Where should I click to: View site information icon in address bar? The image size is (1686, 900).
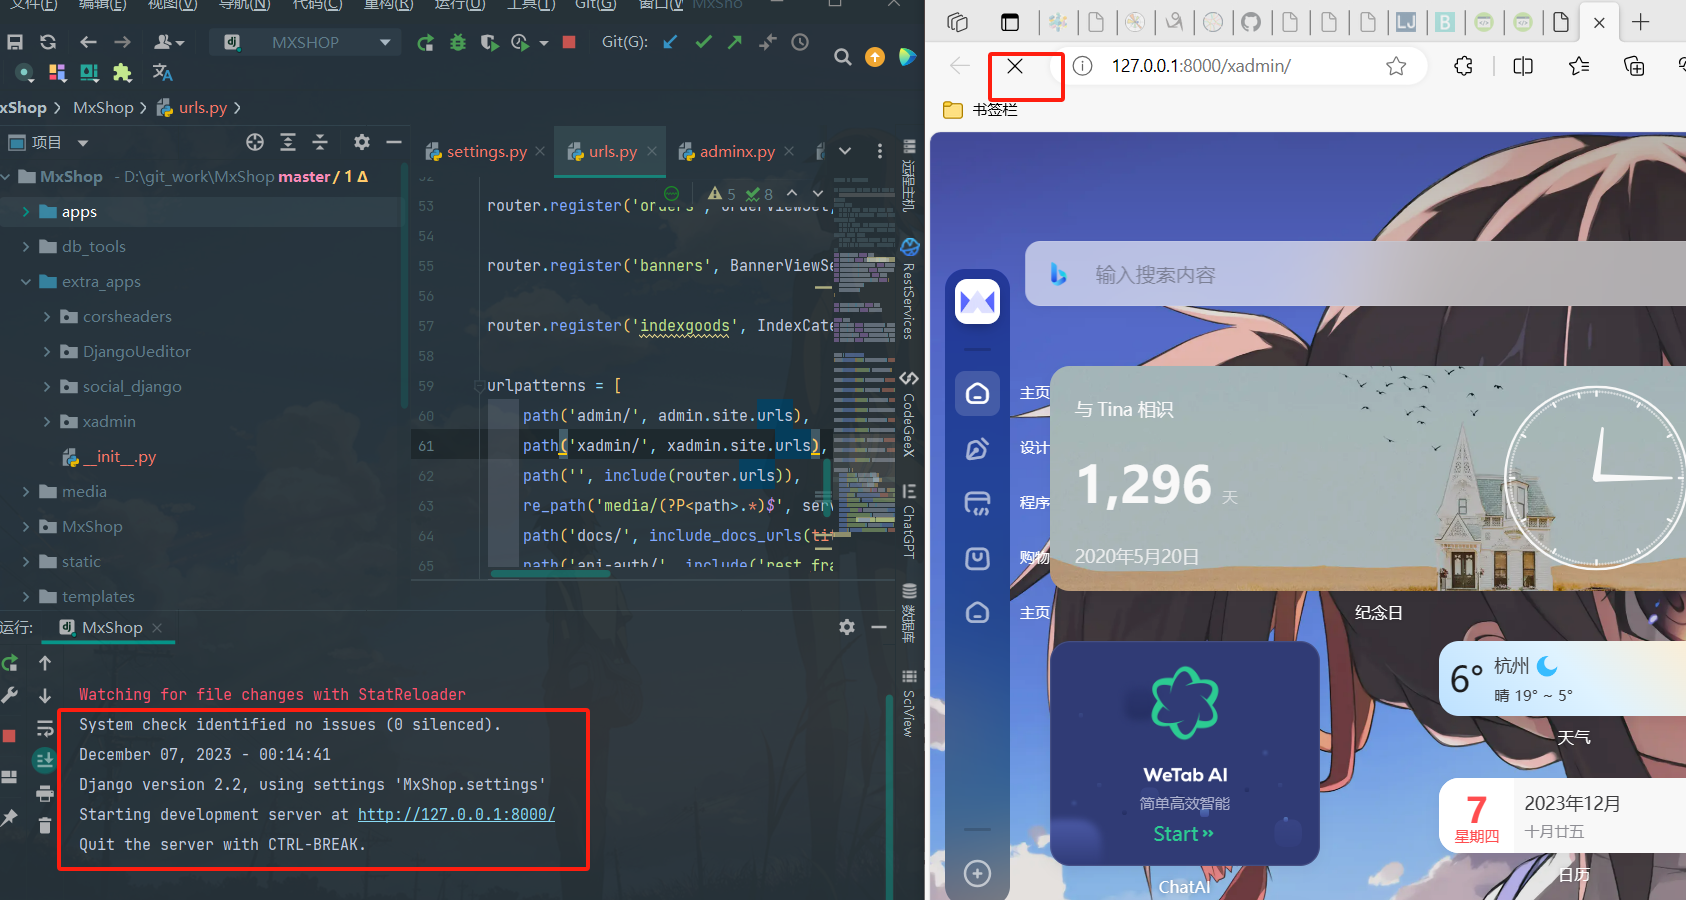pyautogui.click(x=1082, y=66)
